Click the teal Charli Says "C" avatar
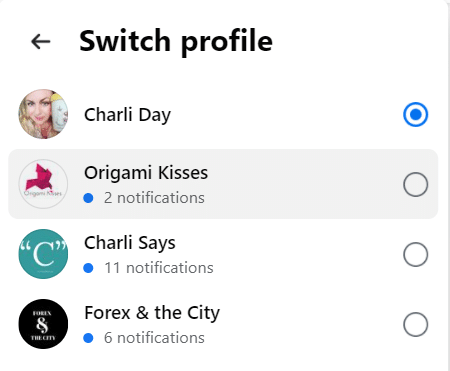Image resolution: width=450 pixels, height=371 pixels. coord(43,254)
